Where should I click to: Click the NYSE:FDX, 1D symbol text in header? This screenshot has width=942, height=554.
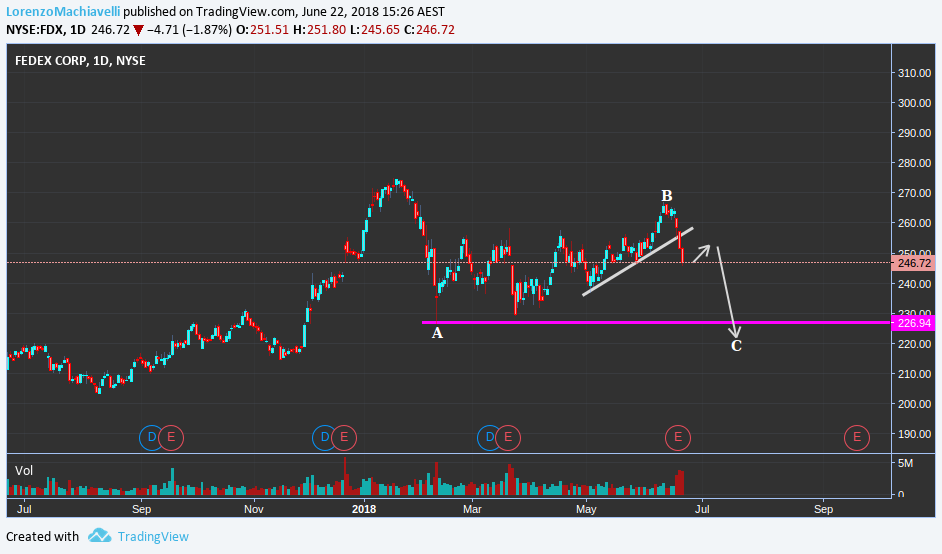point(46,29)
